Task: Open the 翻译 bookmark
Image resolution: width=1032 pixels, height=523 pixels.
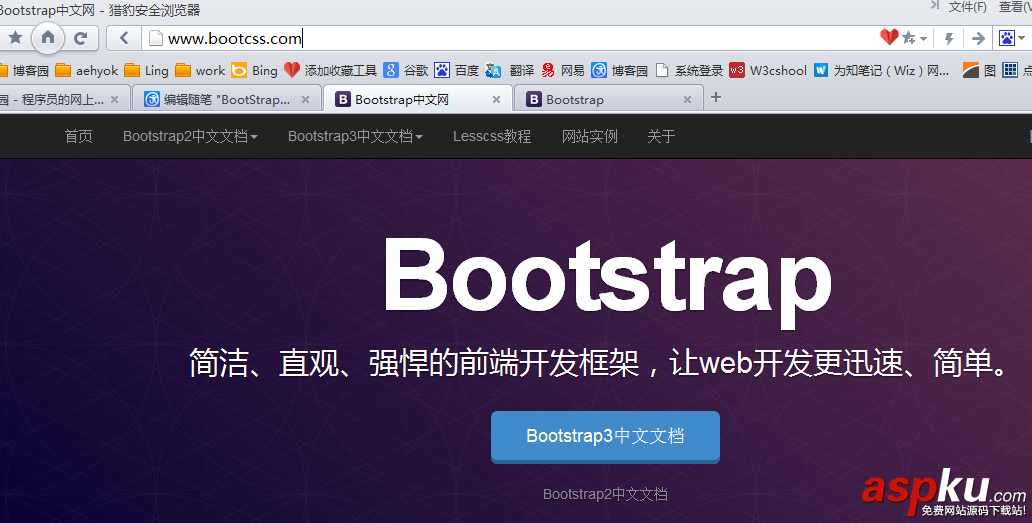Action: pyautogui.click(x=509, y=70)
